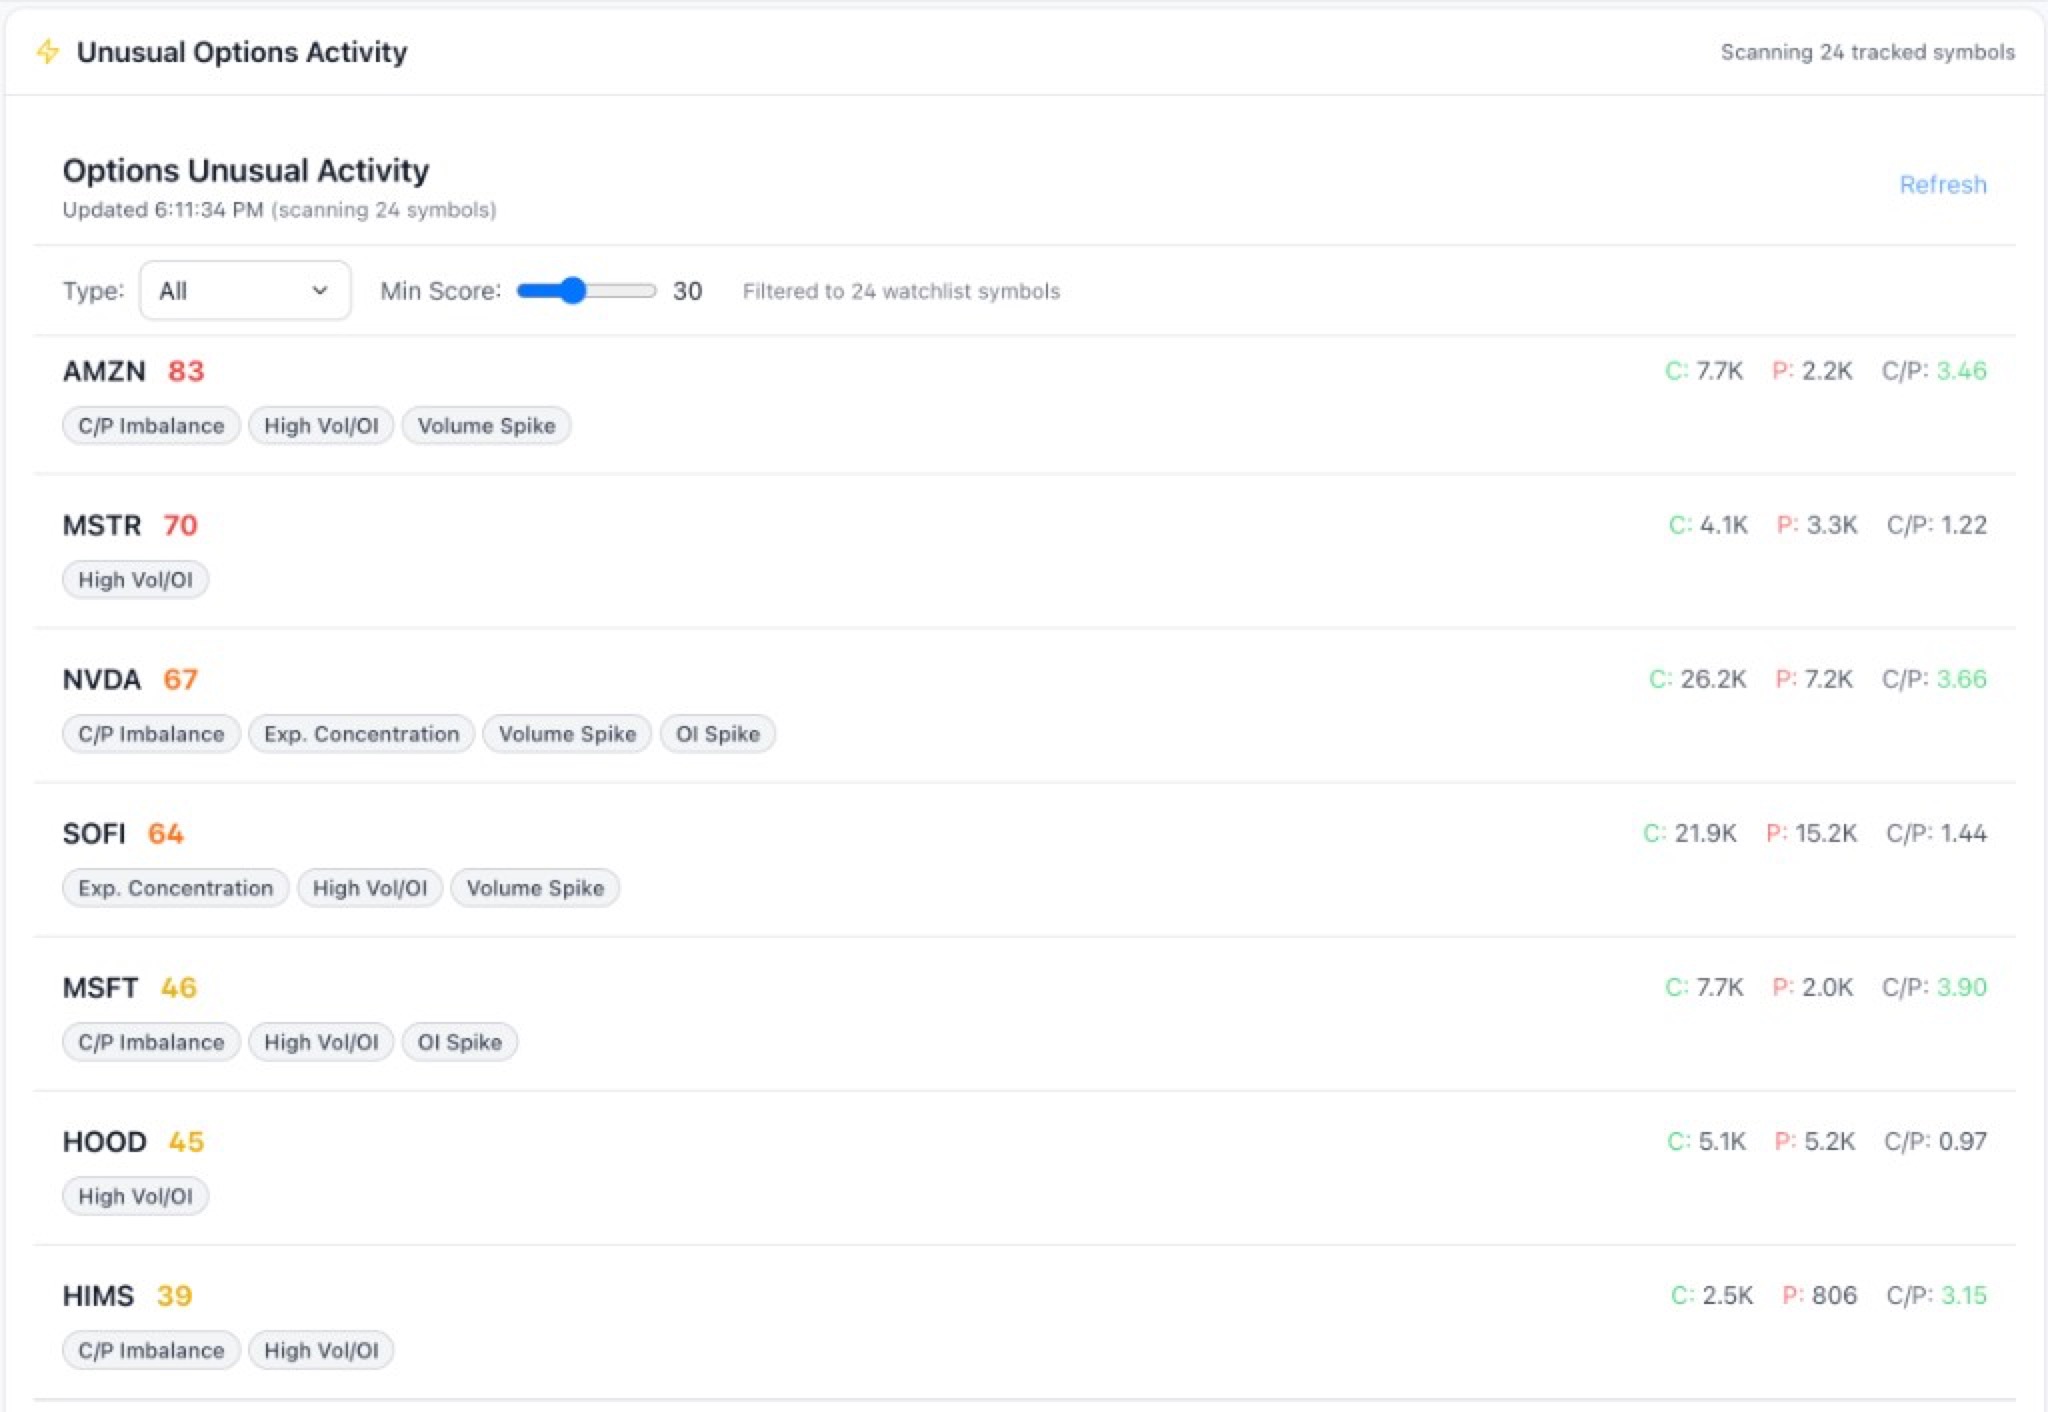The image size is (2048, 1412).
Task: Click the MSTR symbol
Action: pos(102,525)
